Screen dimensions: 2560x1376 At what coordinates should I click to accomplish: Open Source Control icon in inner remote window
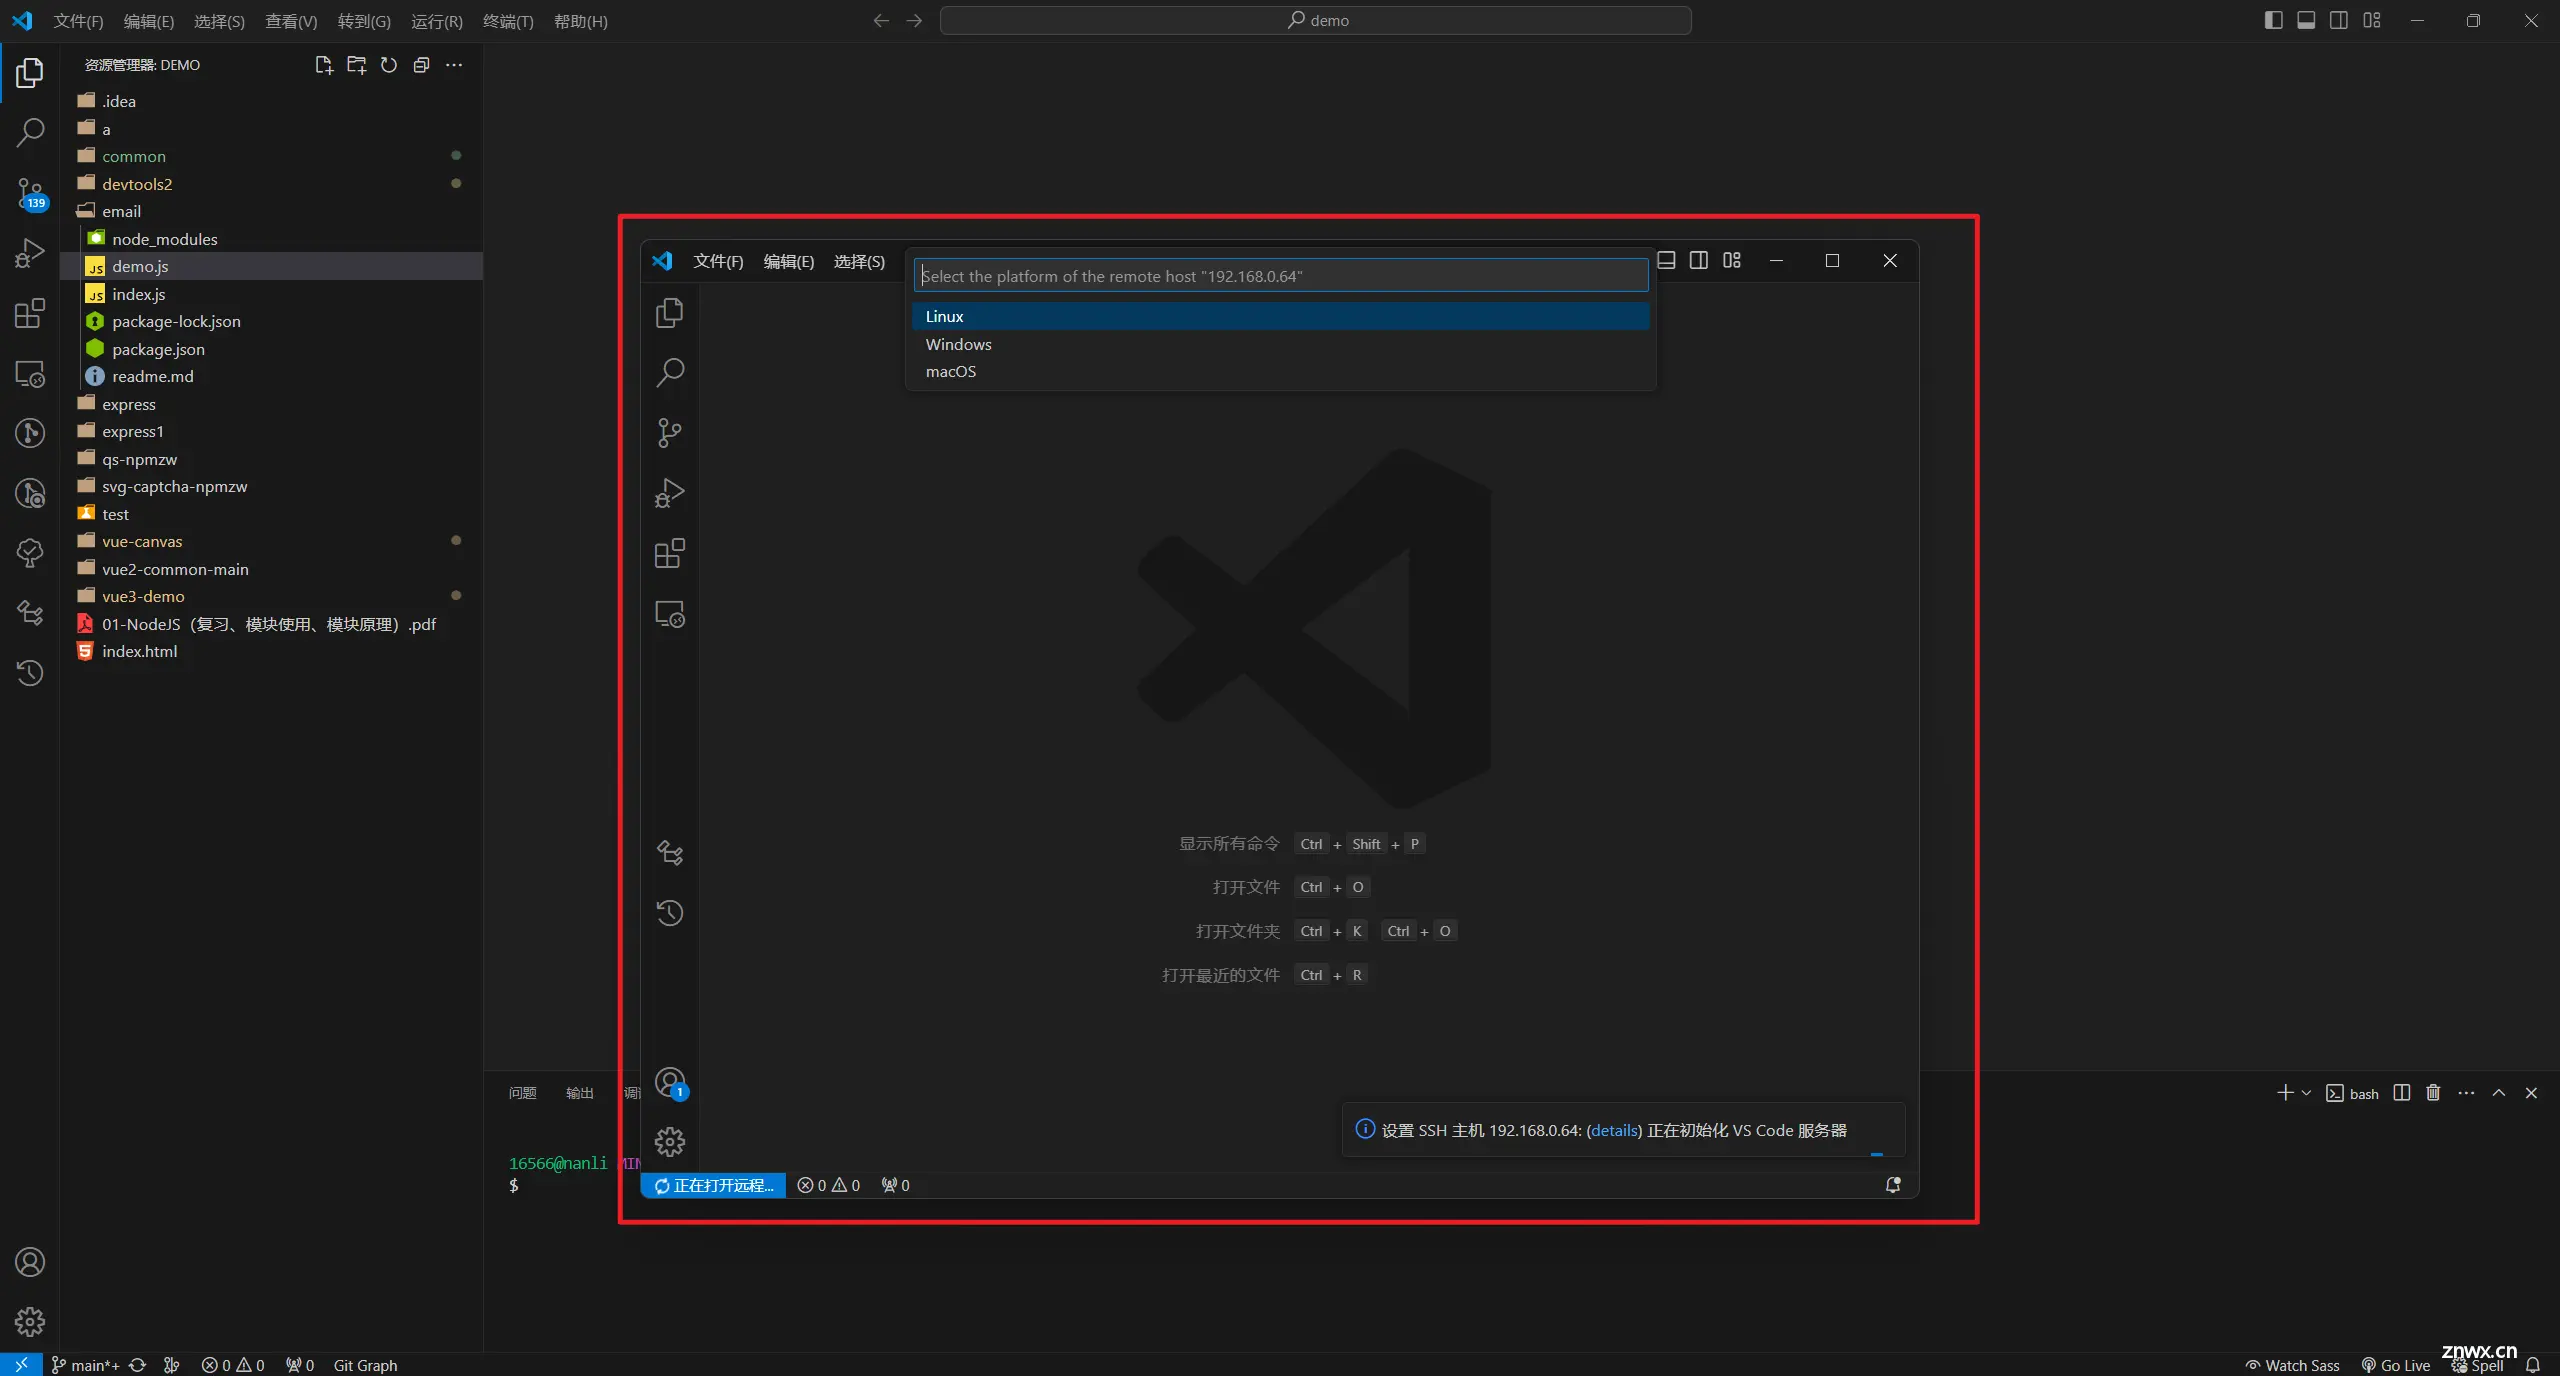pos(669,433)
